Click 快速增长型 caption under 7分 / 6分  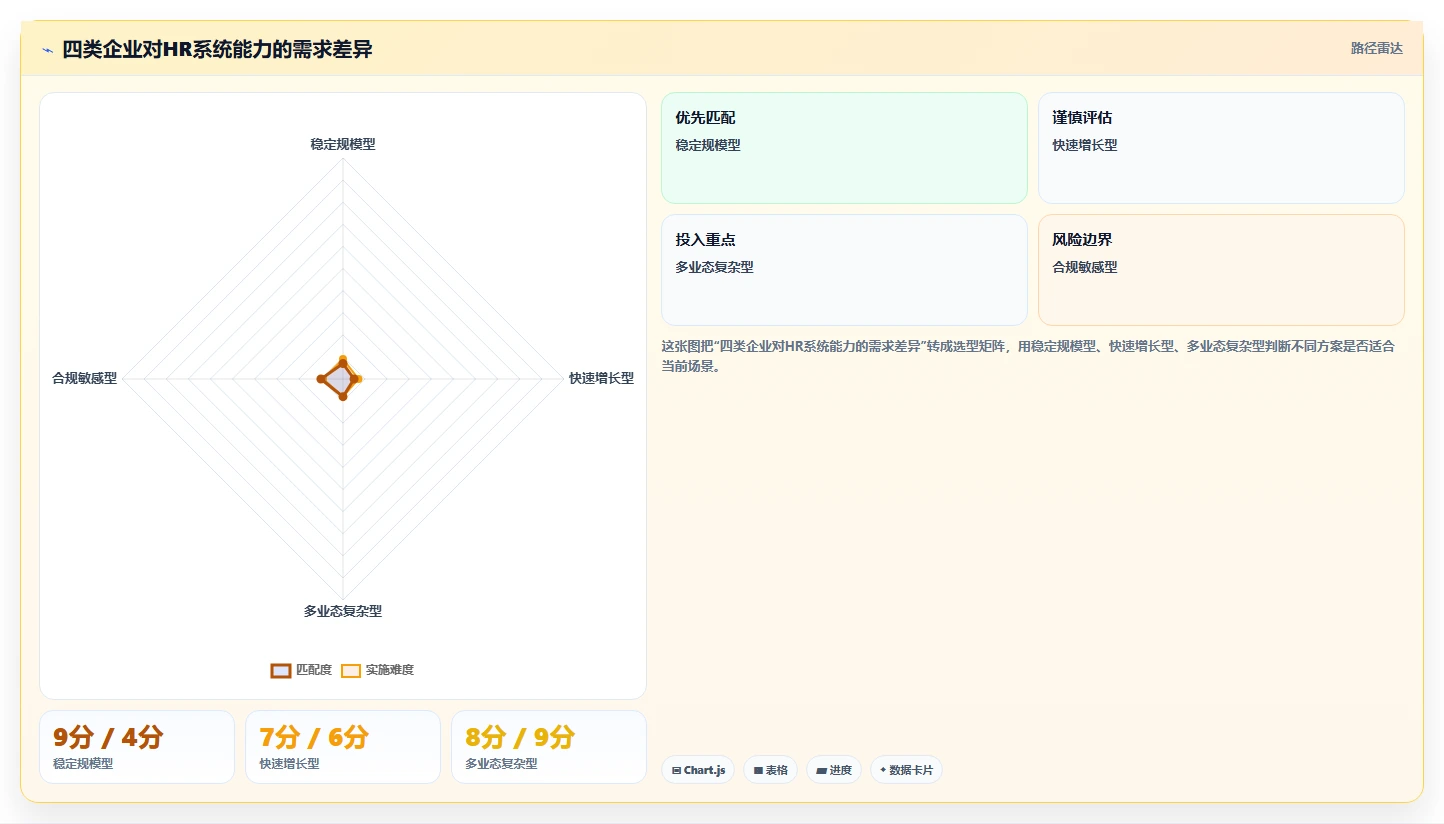[289, 764]
